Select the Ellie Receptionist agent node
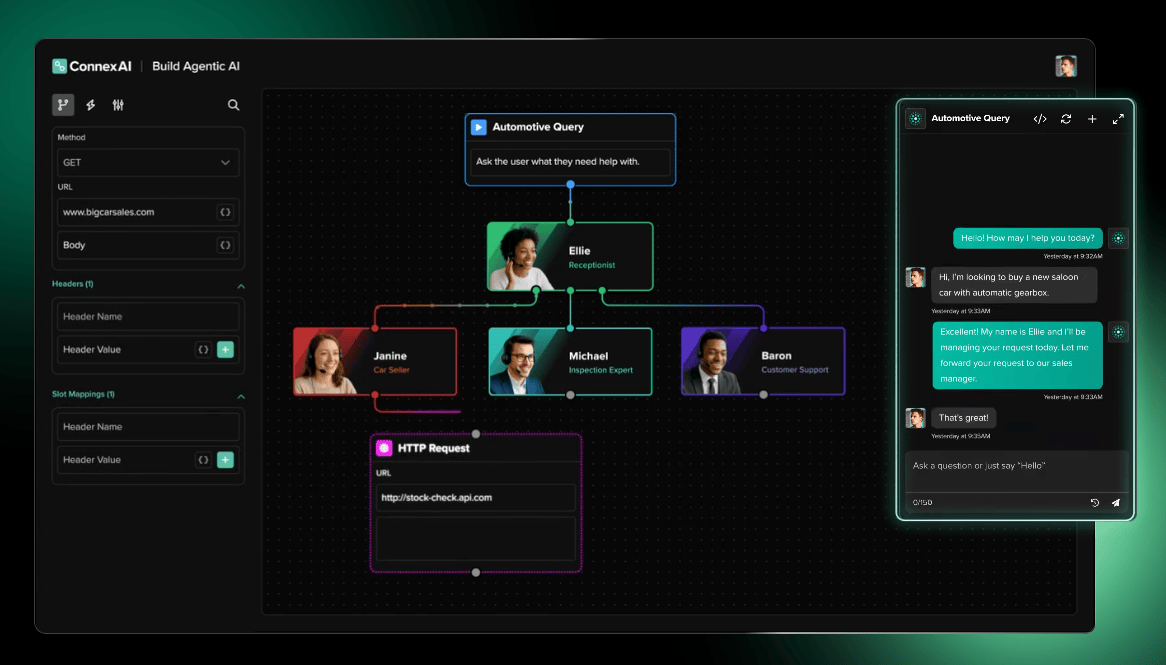 click(x=570, y=257)
